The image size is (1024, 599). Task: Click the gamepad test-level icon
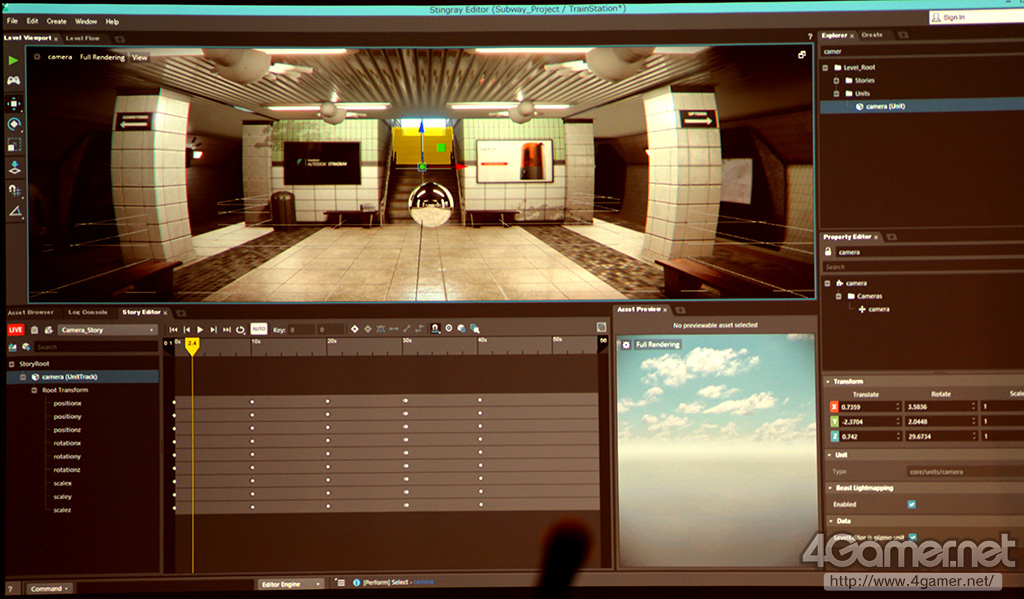pyautogui.click(x=13, y=80)
